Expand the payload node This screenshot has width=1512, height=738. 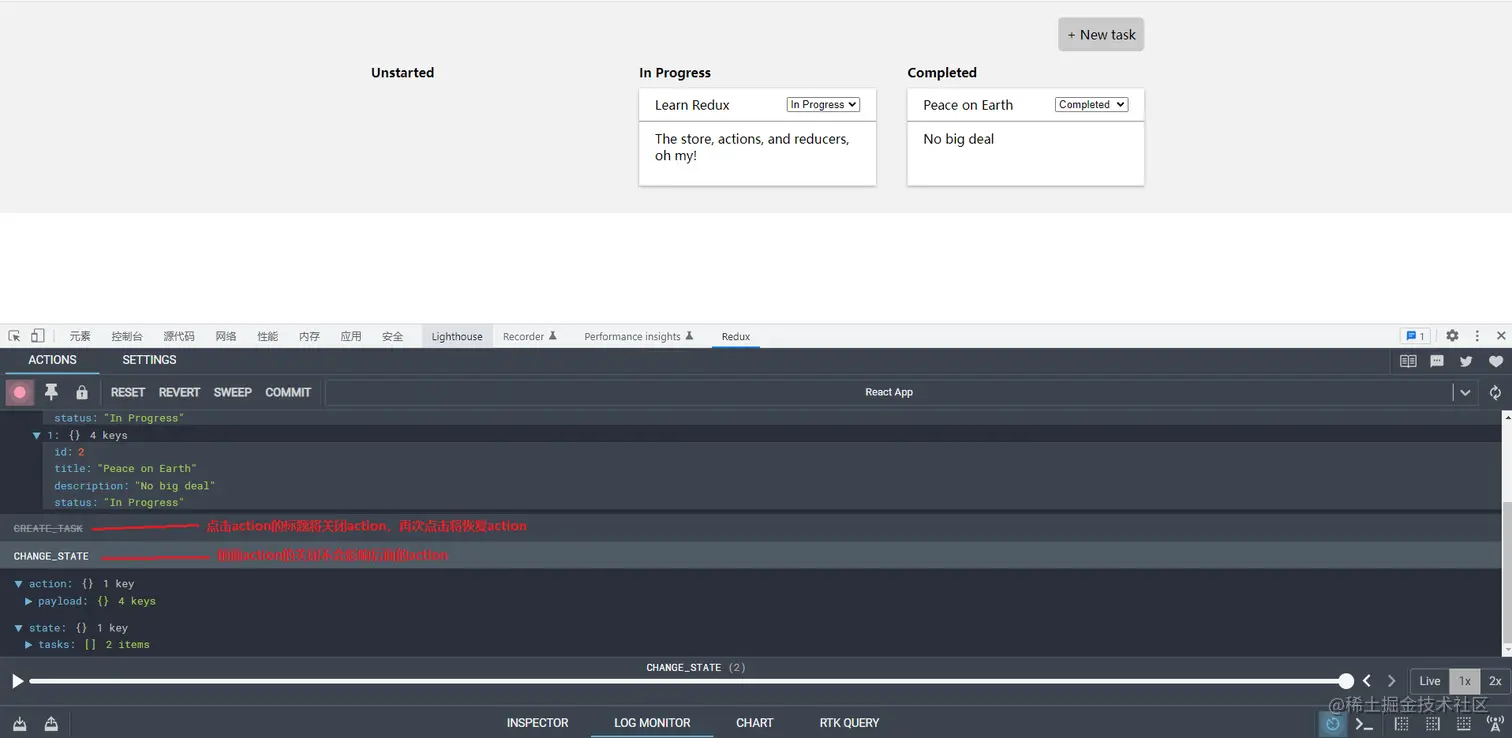coord(29,601)
